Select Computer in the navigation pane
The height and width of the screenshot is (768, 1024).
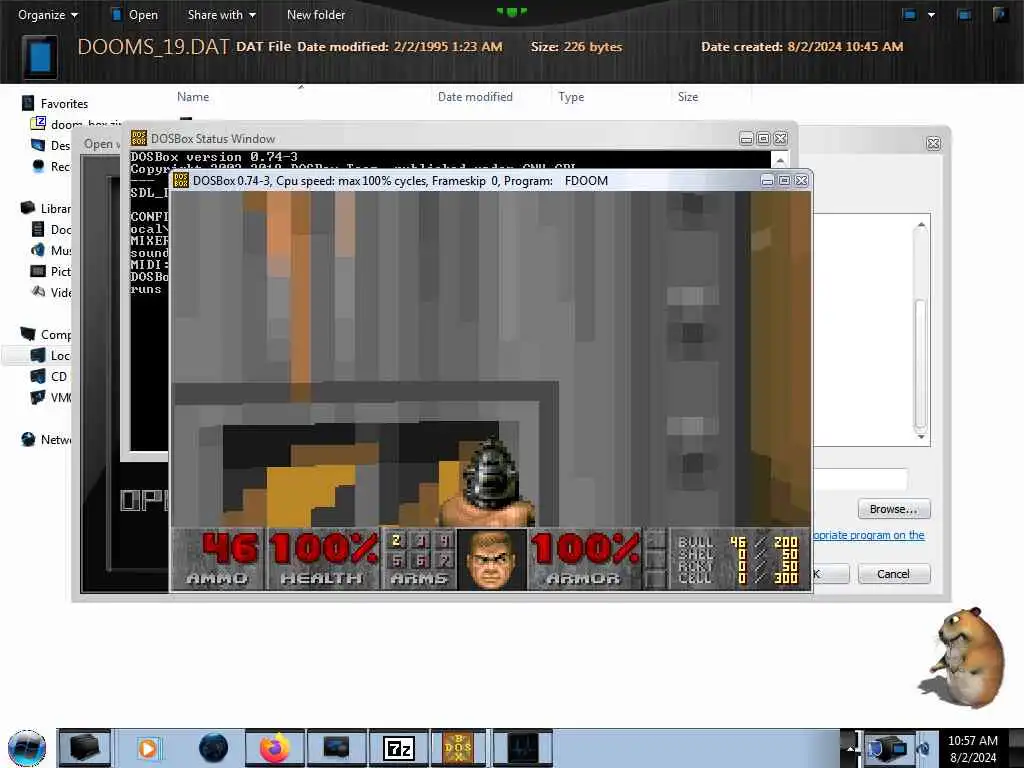[46, 334]
